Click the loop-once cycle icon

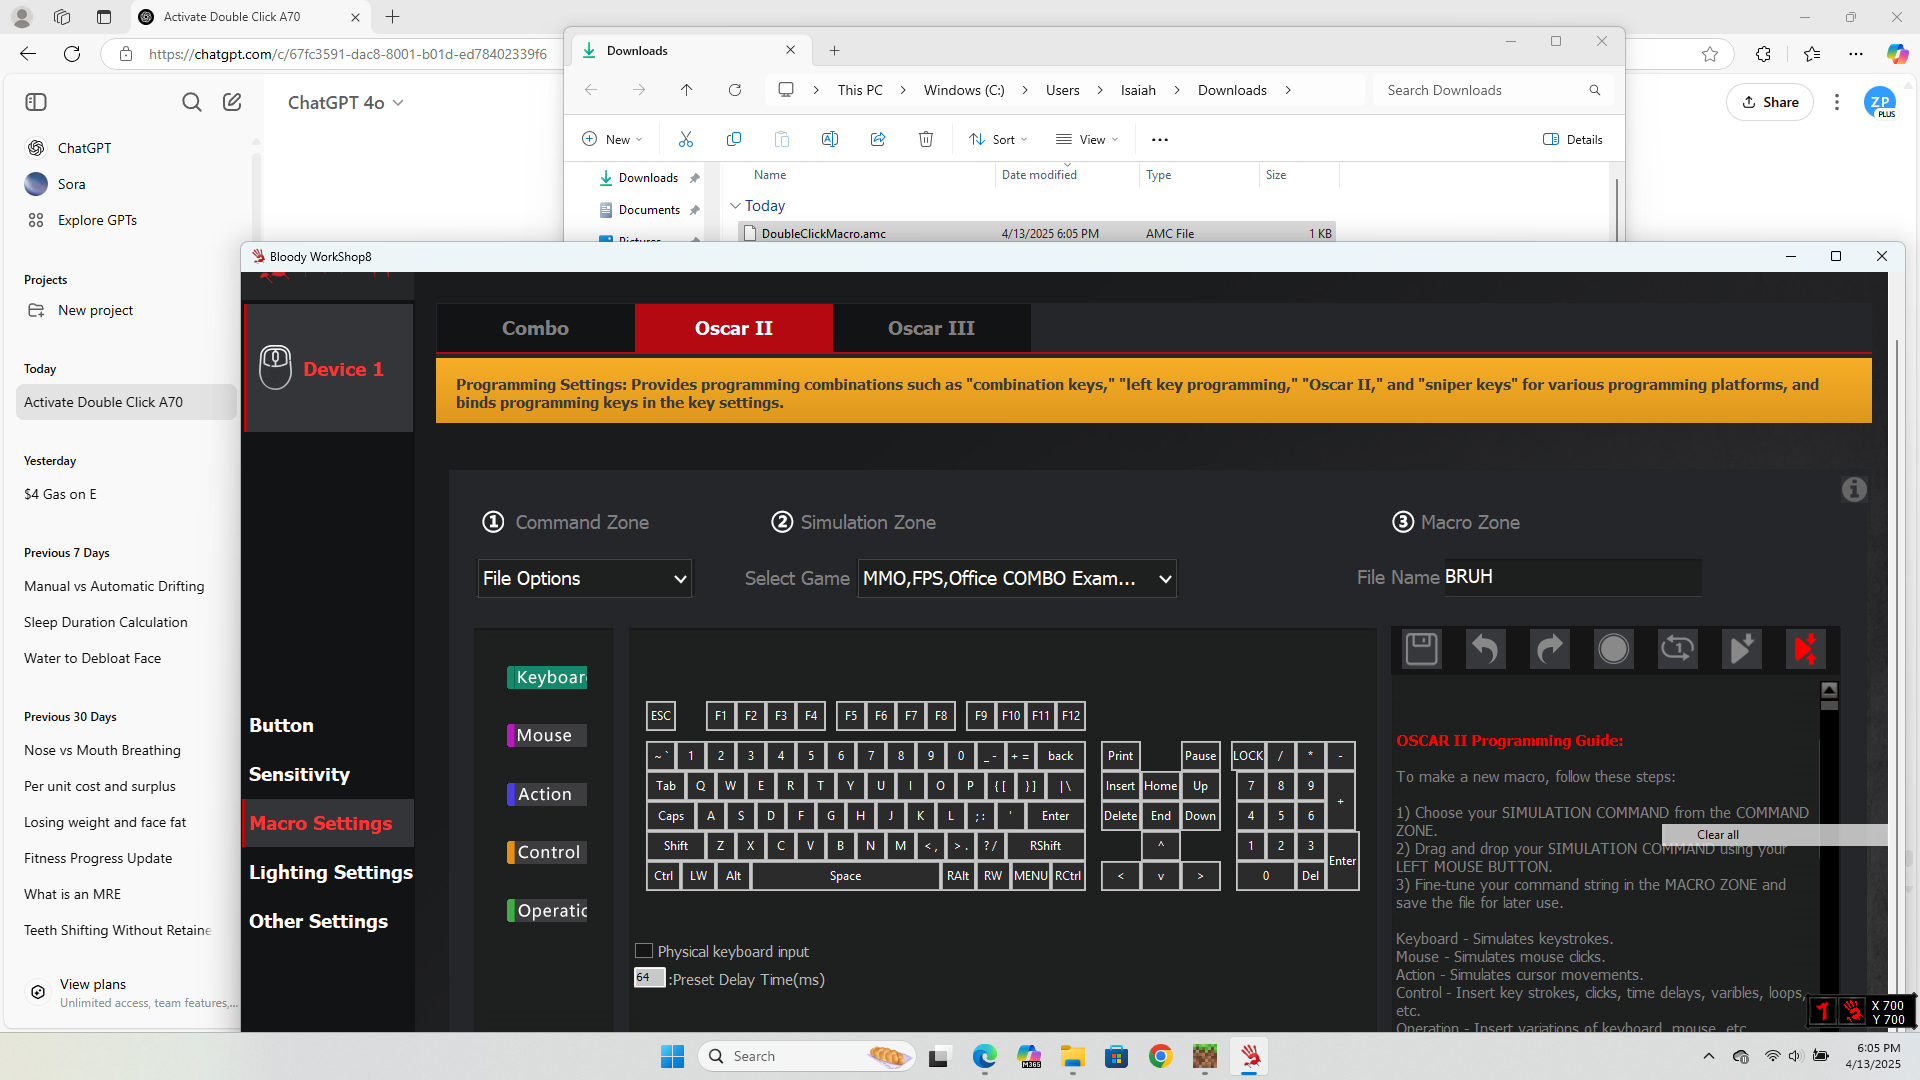tap(1677, 649)
